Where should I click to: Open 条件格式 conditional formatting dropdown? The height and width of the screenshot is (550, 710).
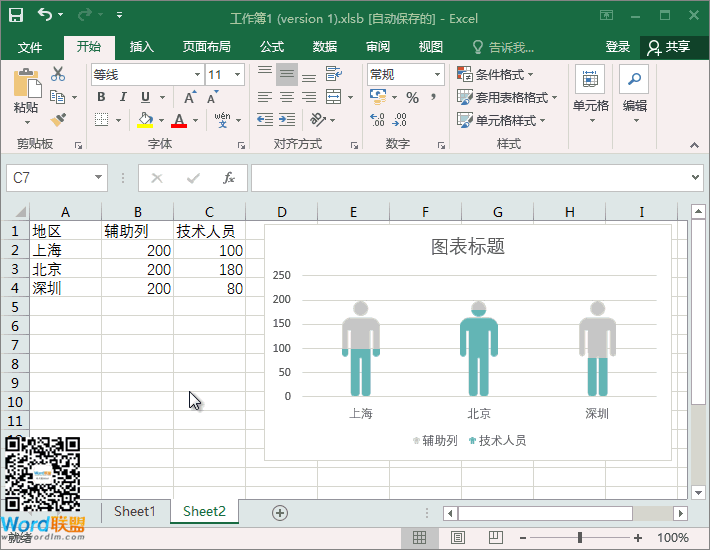495,74
